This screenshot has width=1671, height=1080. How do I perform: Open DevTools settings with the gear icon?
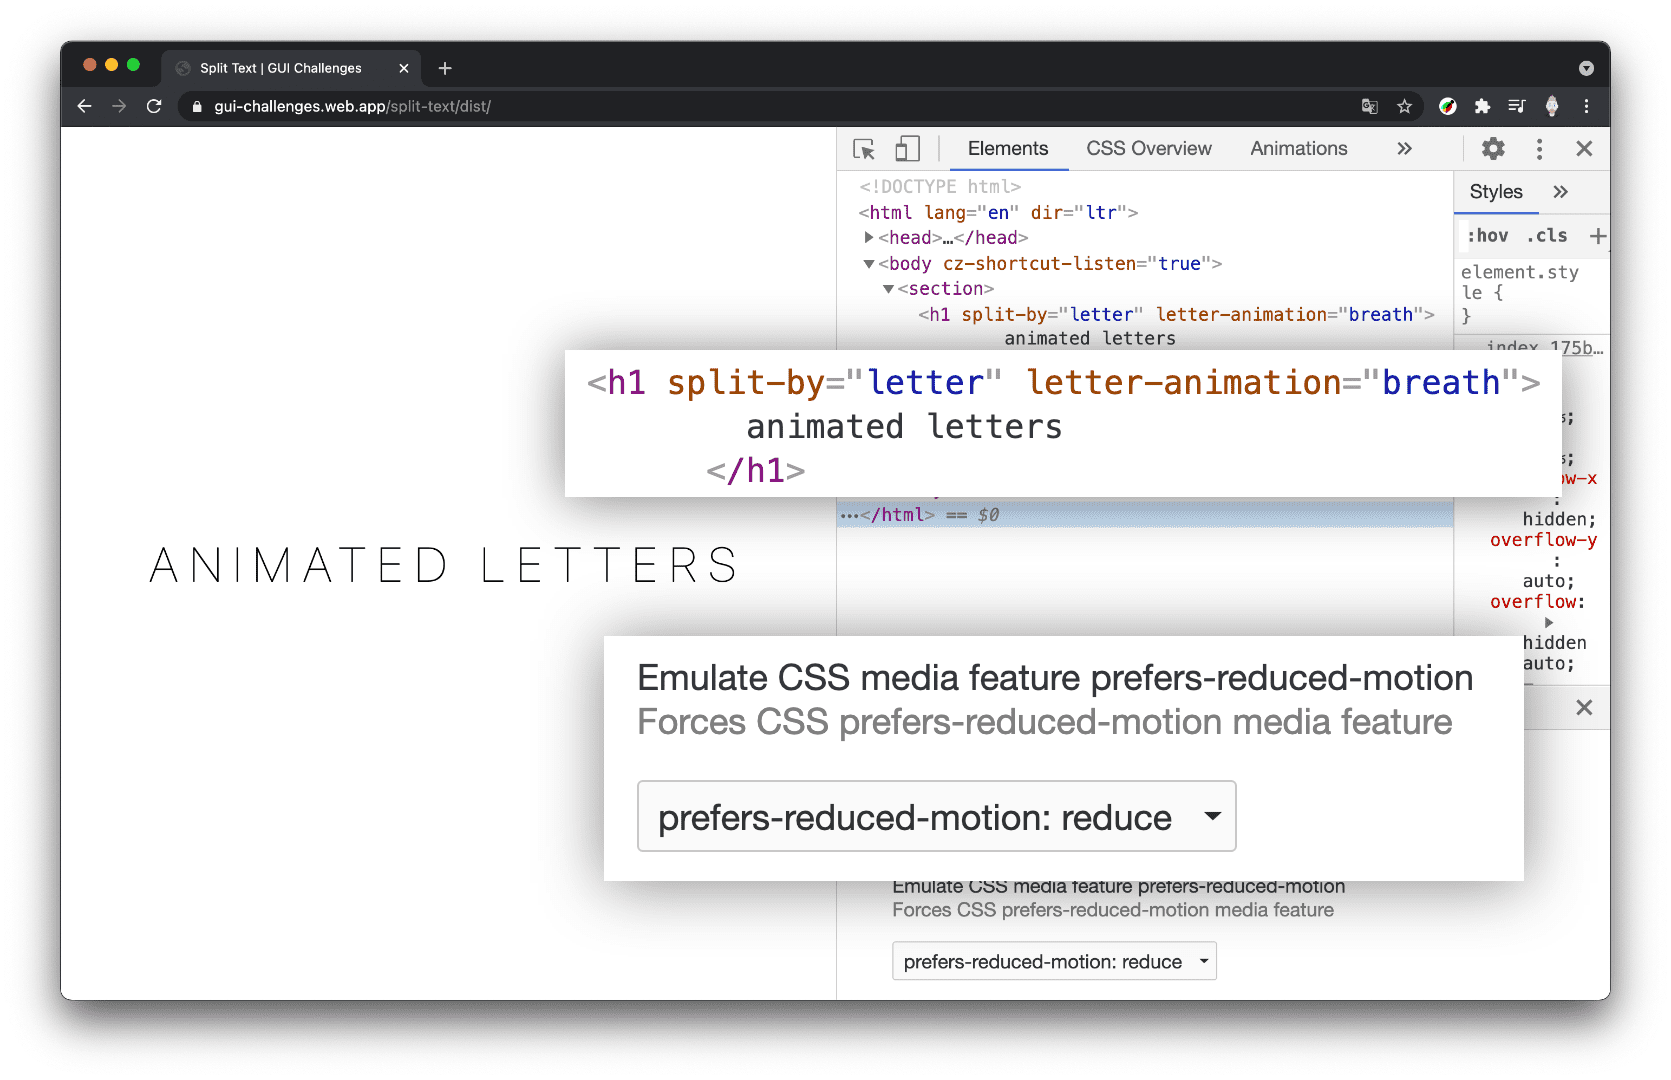[x=1493, y=148]
